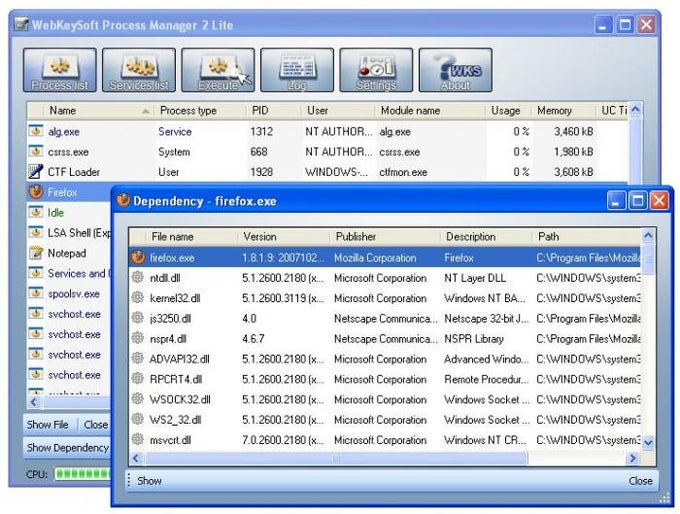Click Mozilla Corporation publisher cell
Viewport: 680px width, 514px height.
click(x=375, y=258)
